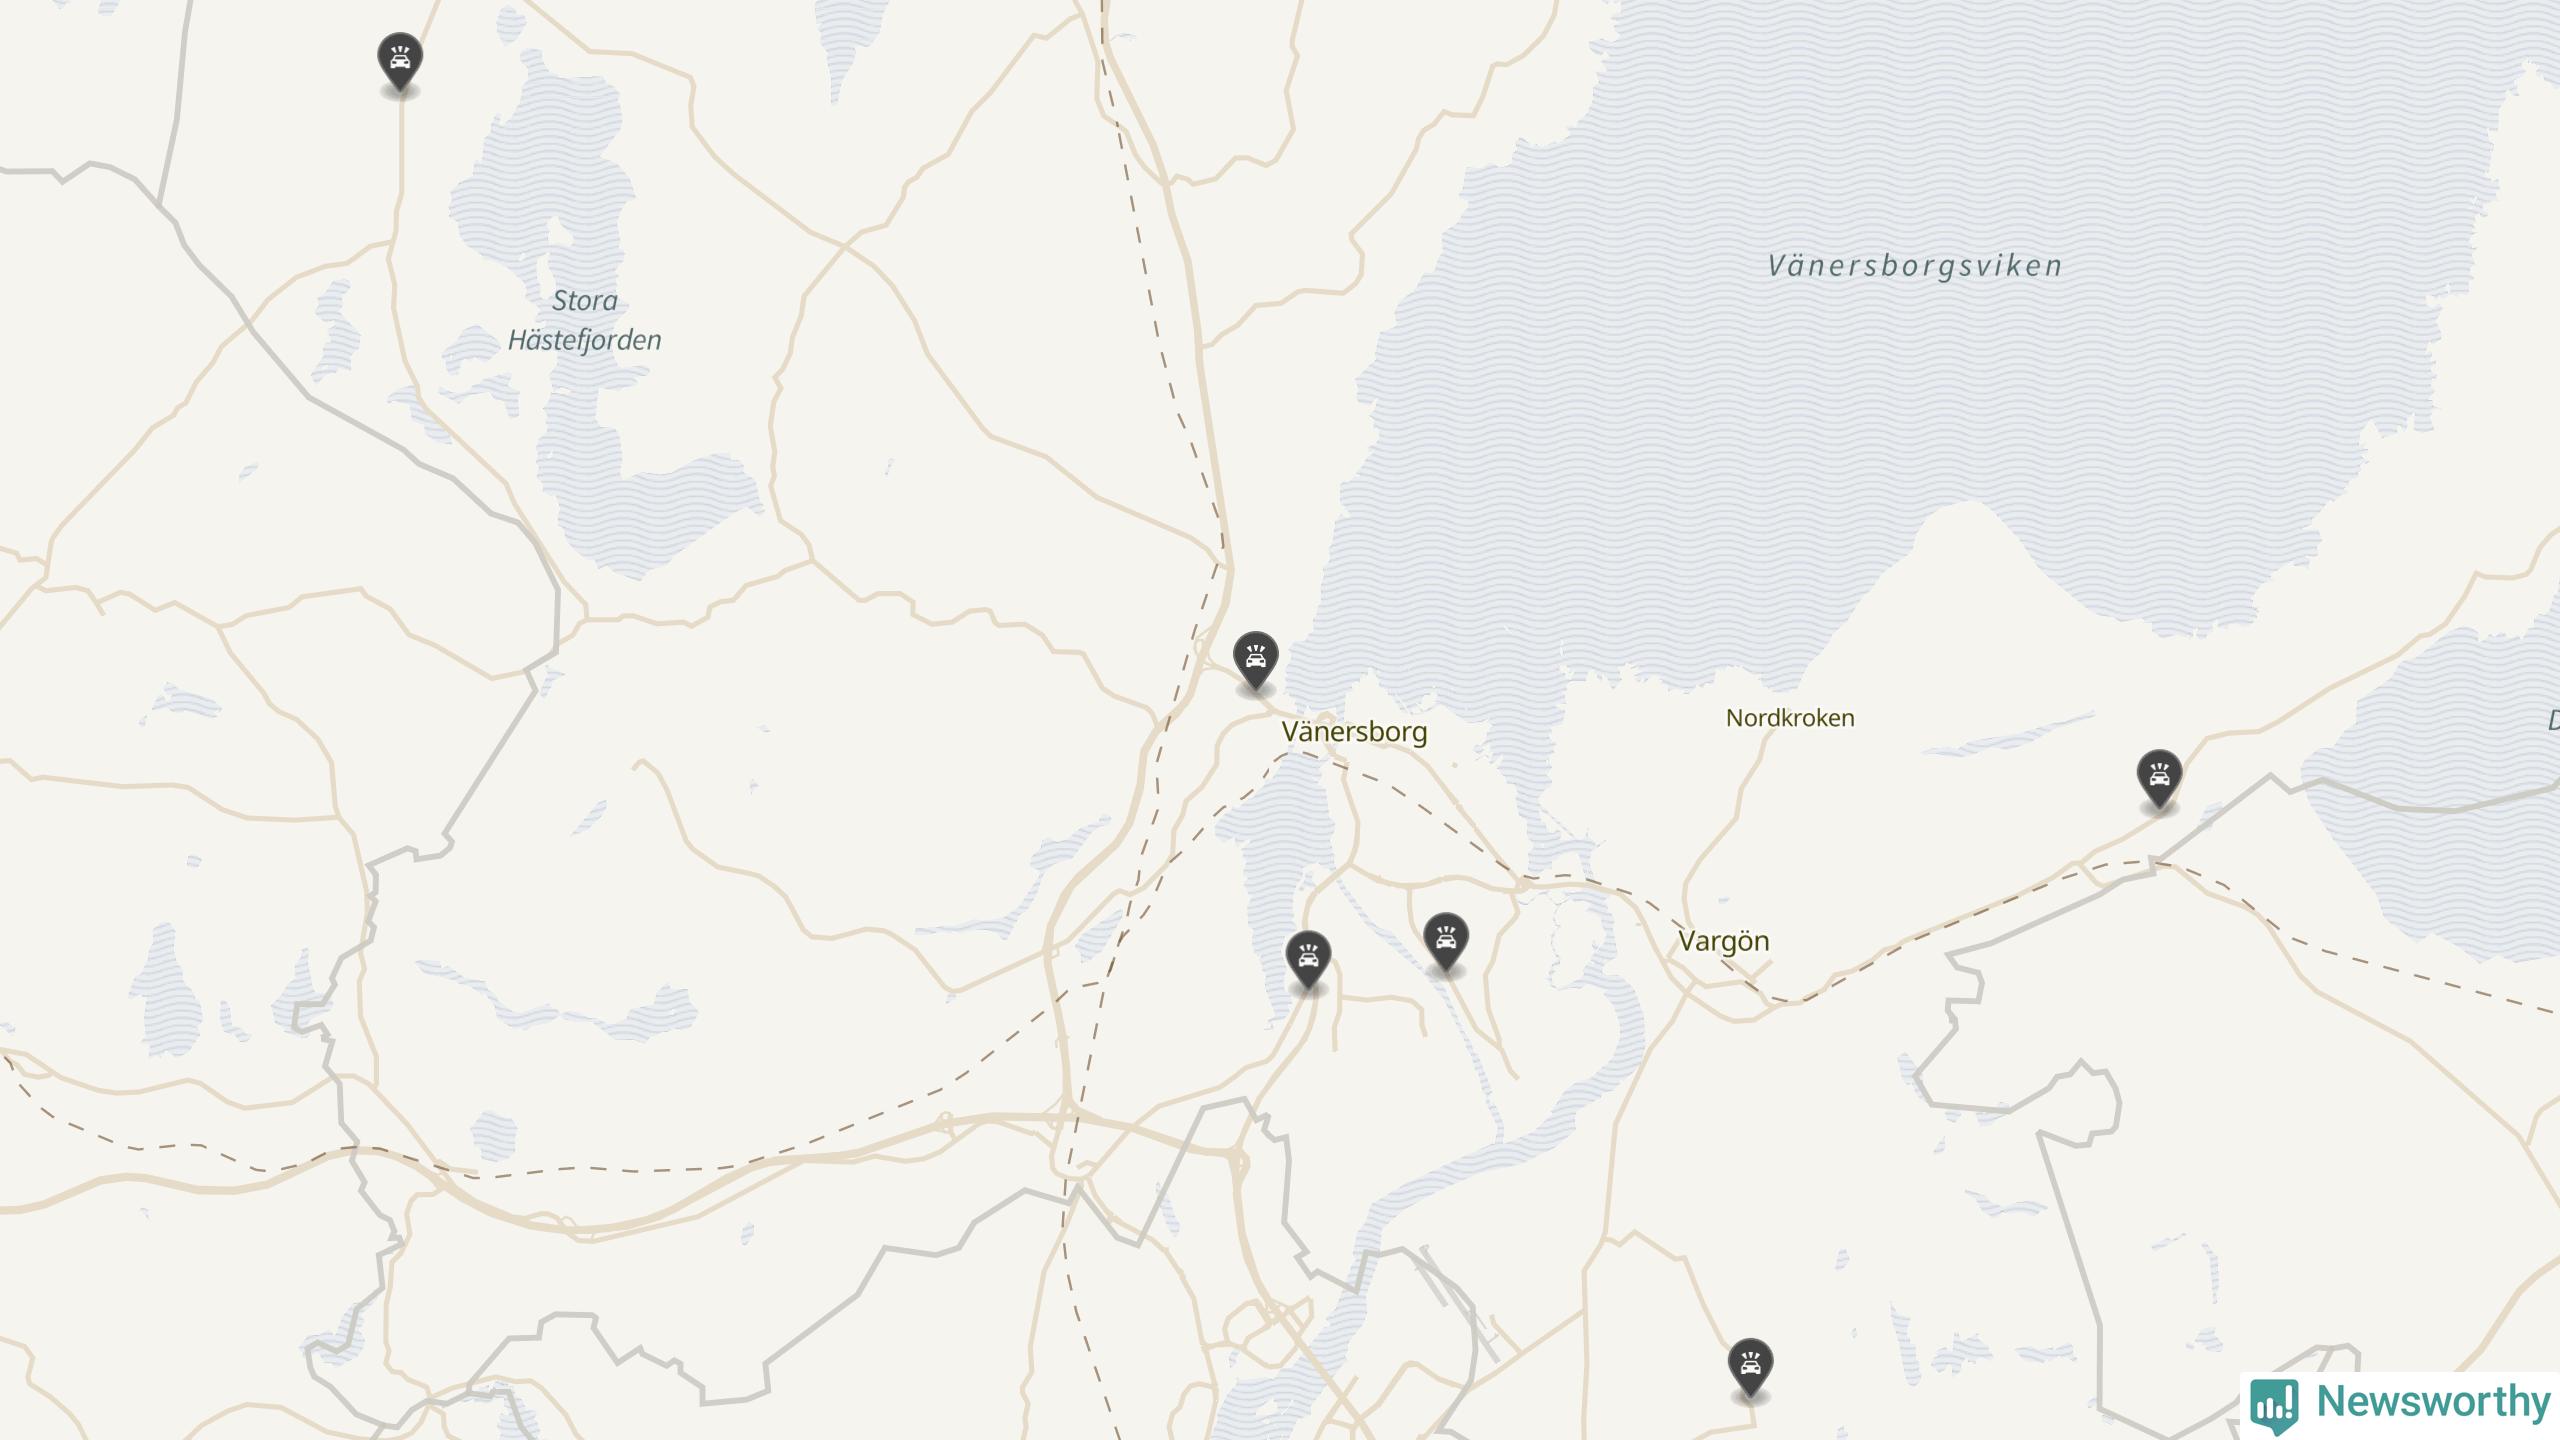This screenshot has width=2560, height=1440.
Task: Select the crash marker on the bay shore south of Vänersborg
Action: click(x=1308, y=960)
